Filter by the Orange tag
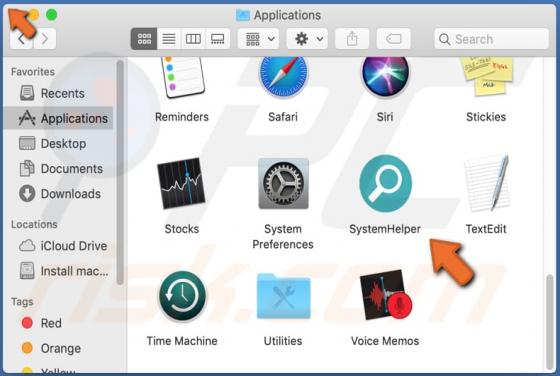Image resolution: width=560 pixels, height=376 pixels. [58, 348]
